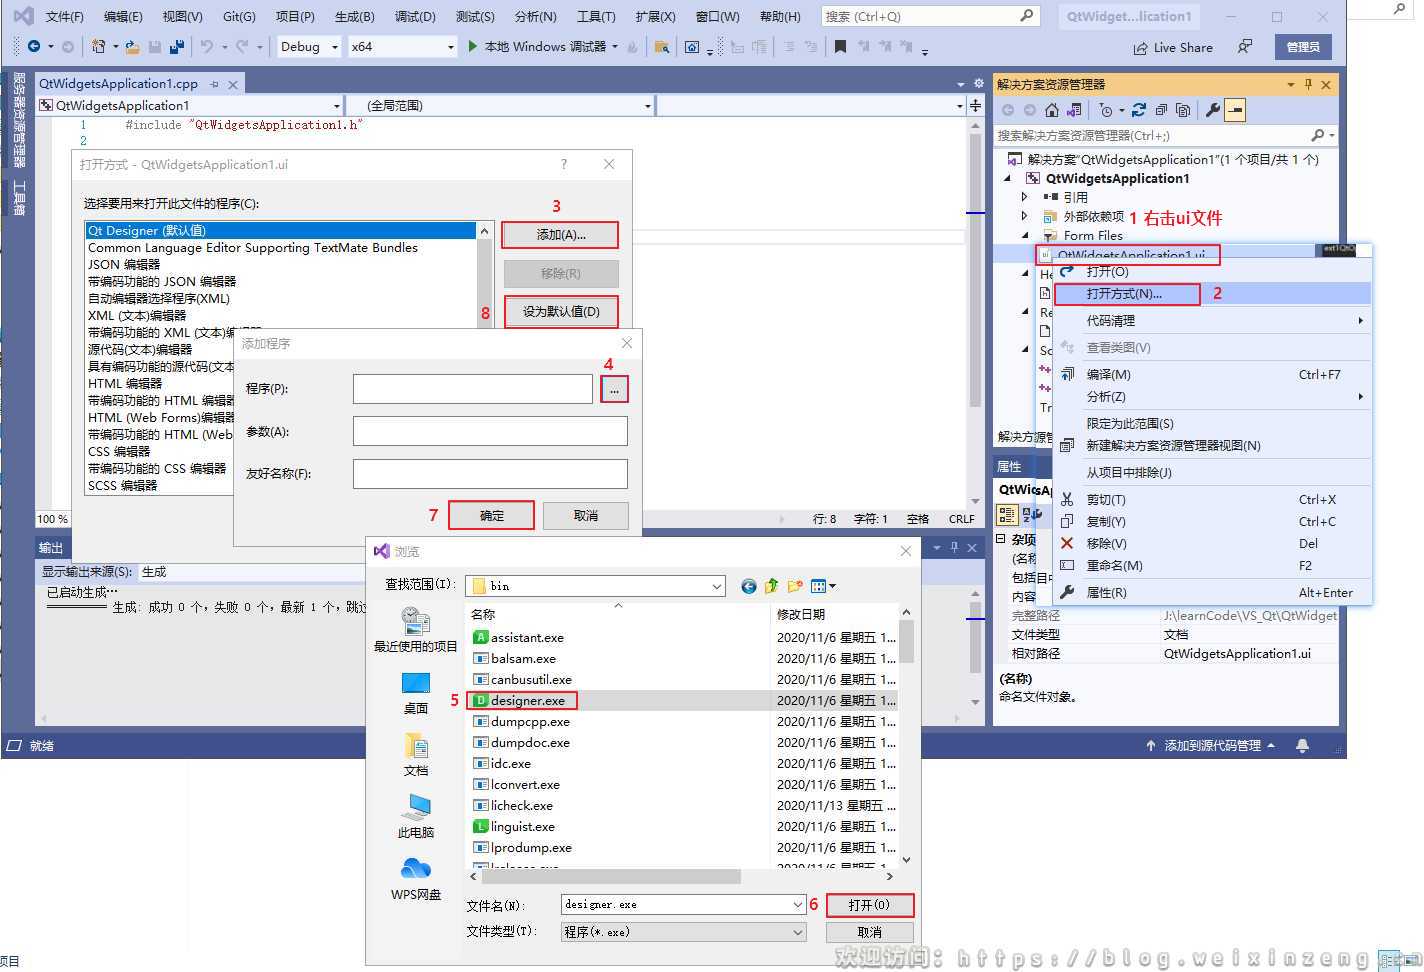
Task: Click the ... browse button for program path
Action: pos(614,389)
